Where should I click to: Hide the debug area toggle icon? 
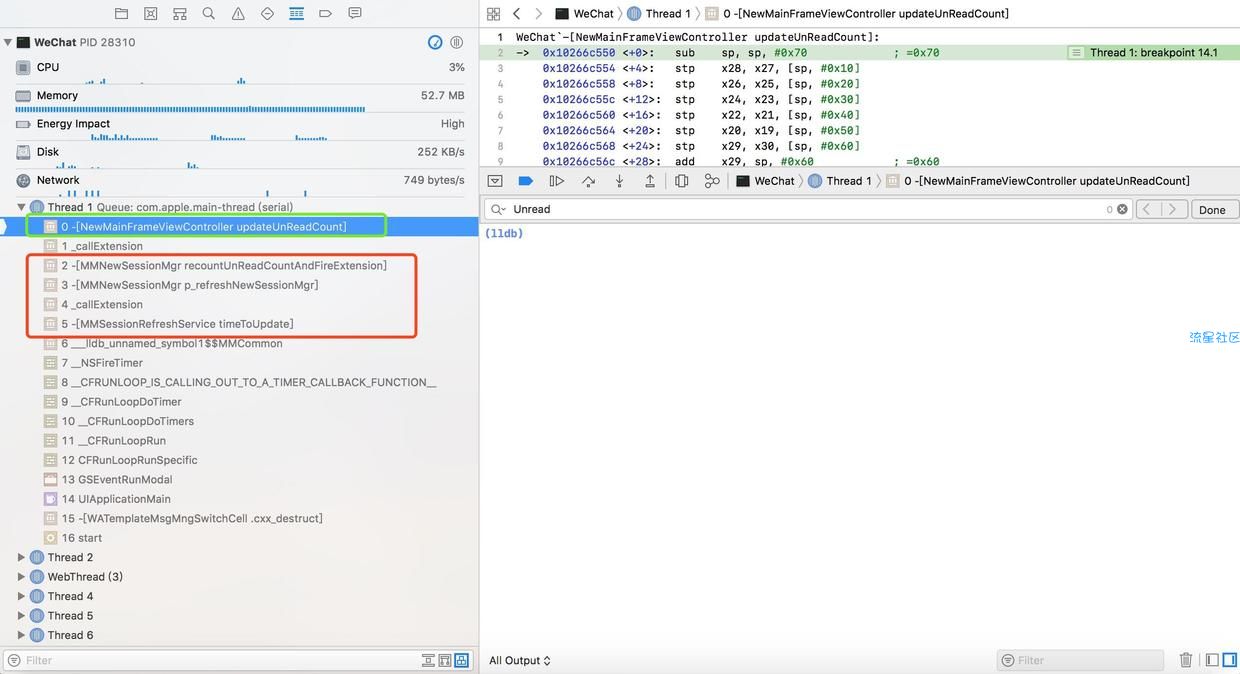click(494, 181)
